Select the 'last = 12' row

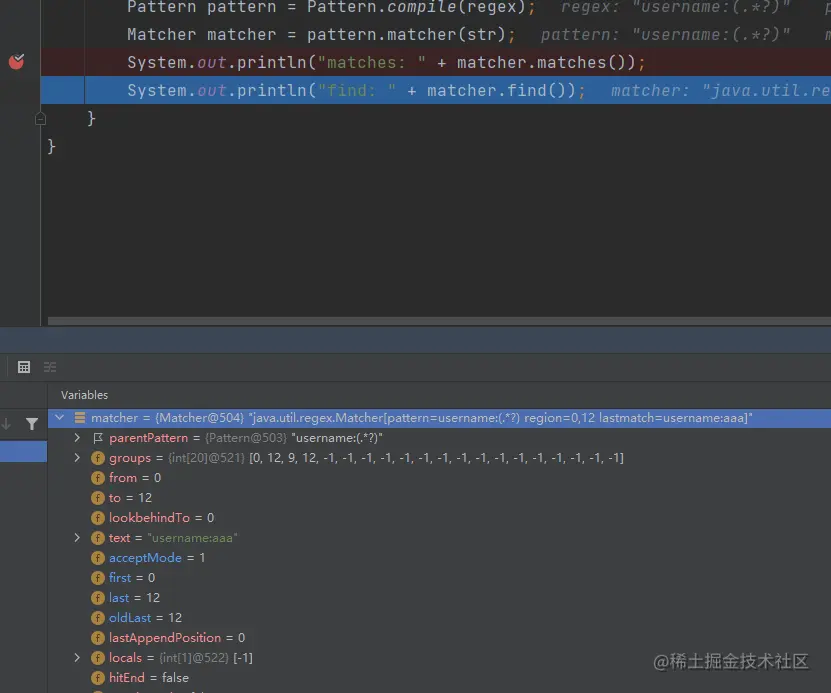coord(439,598)
